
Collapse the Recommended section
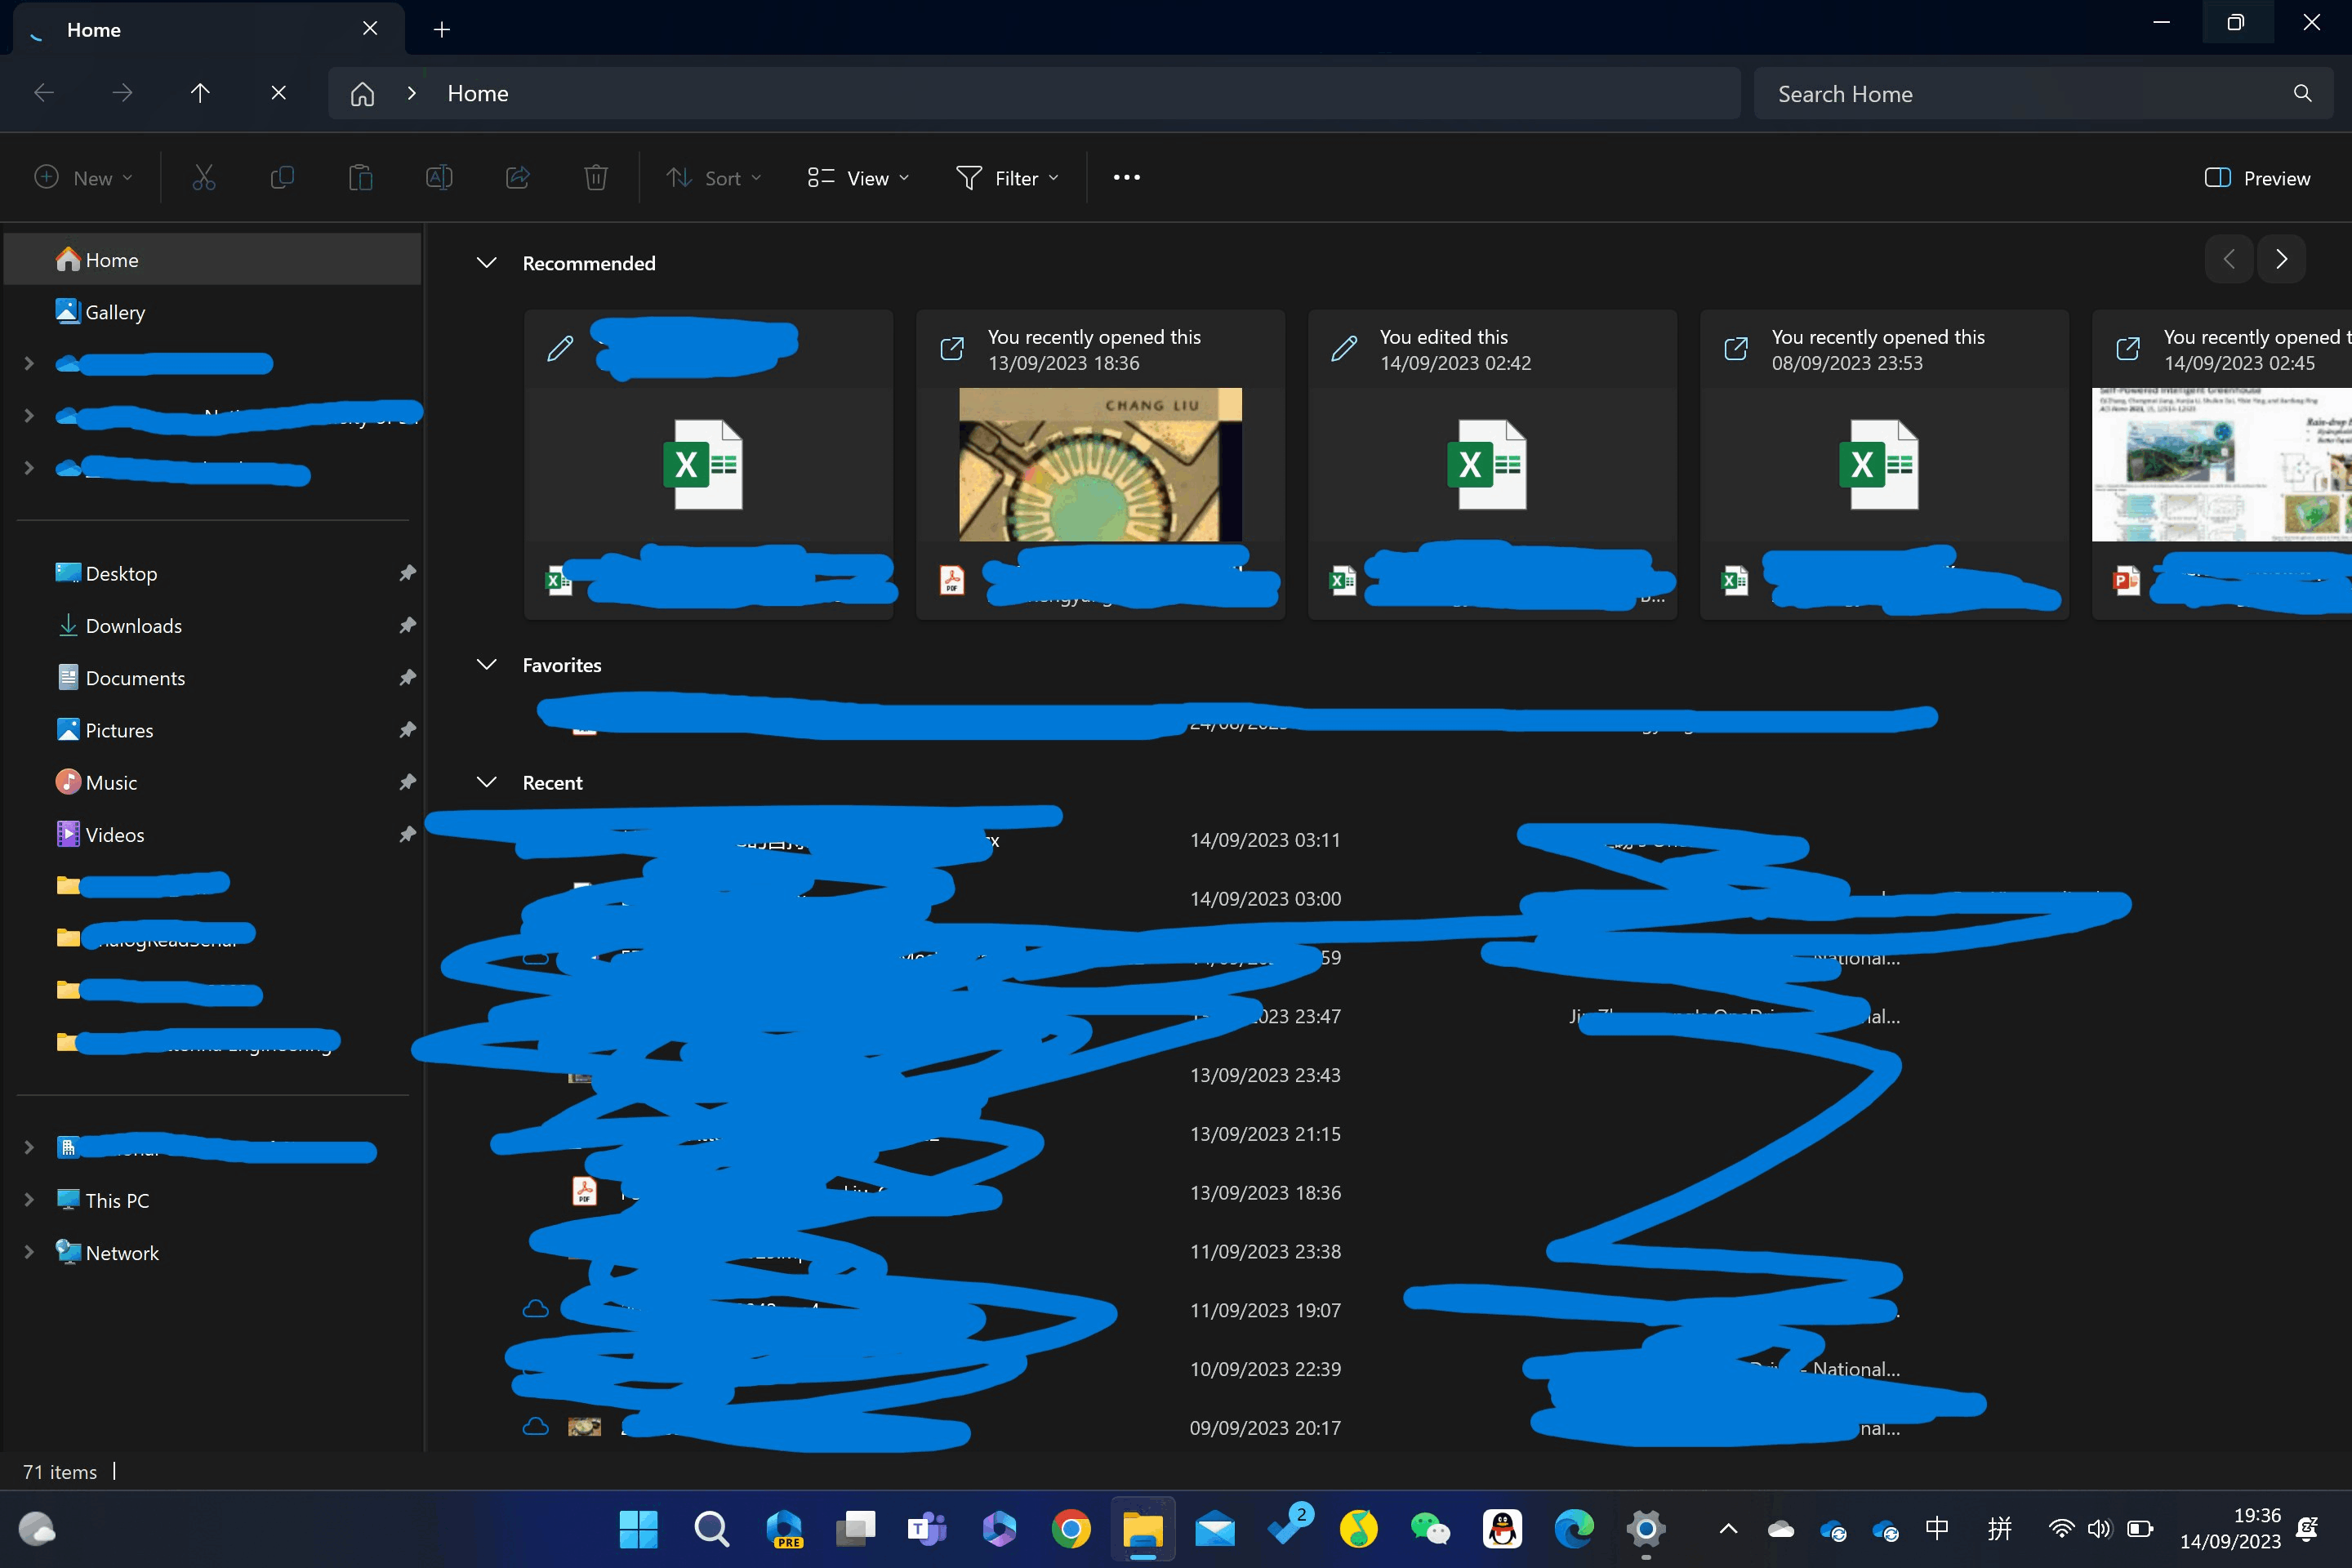[487, 263]
